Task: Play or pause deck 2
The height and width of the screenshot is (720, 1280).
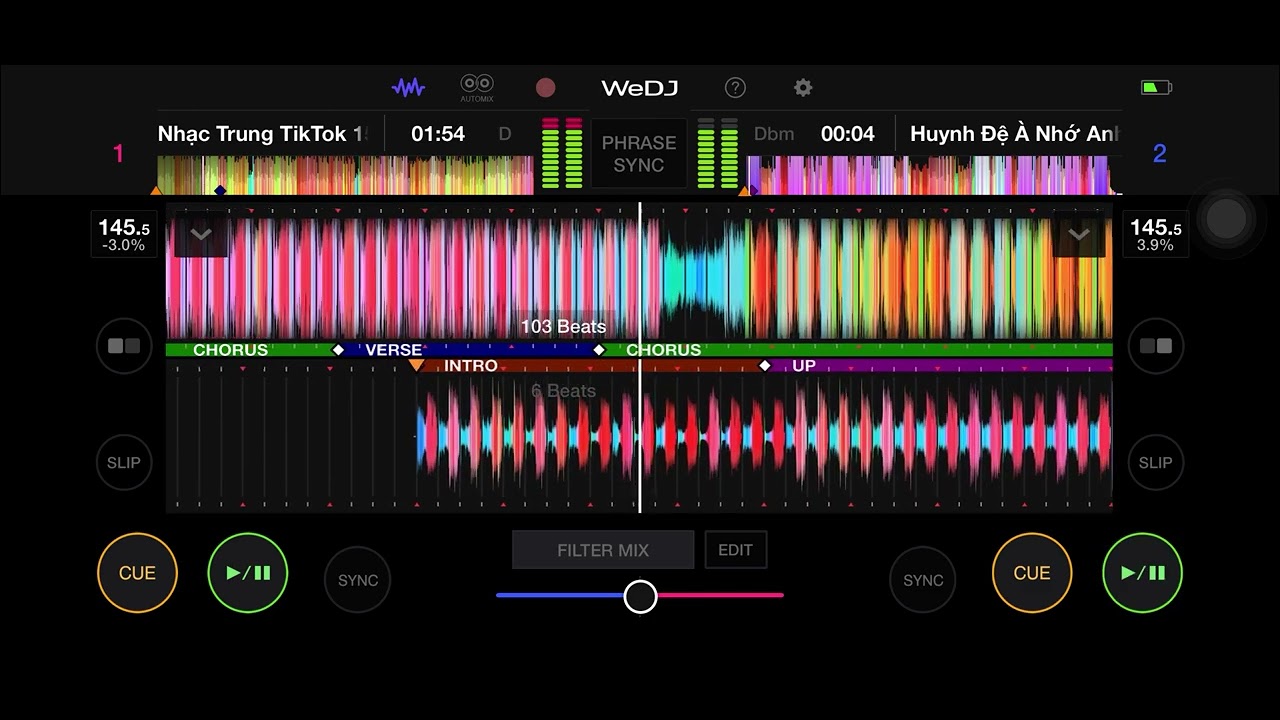Action: coord(1142,573)
